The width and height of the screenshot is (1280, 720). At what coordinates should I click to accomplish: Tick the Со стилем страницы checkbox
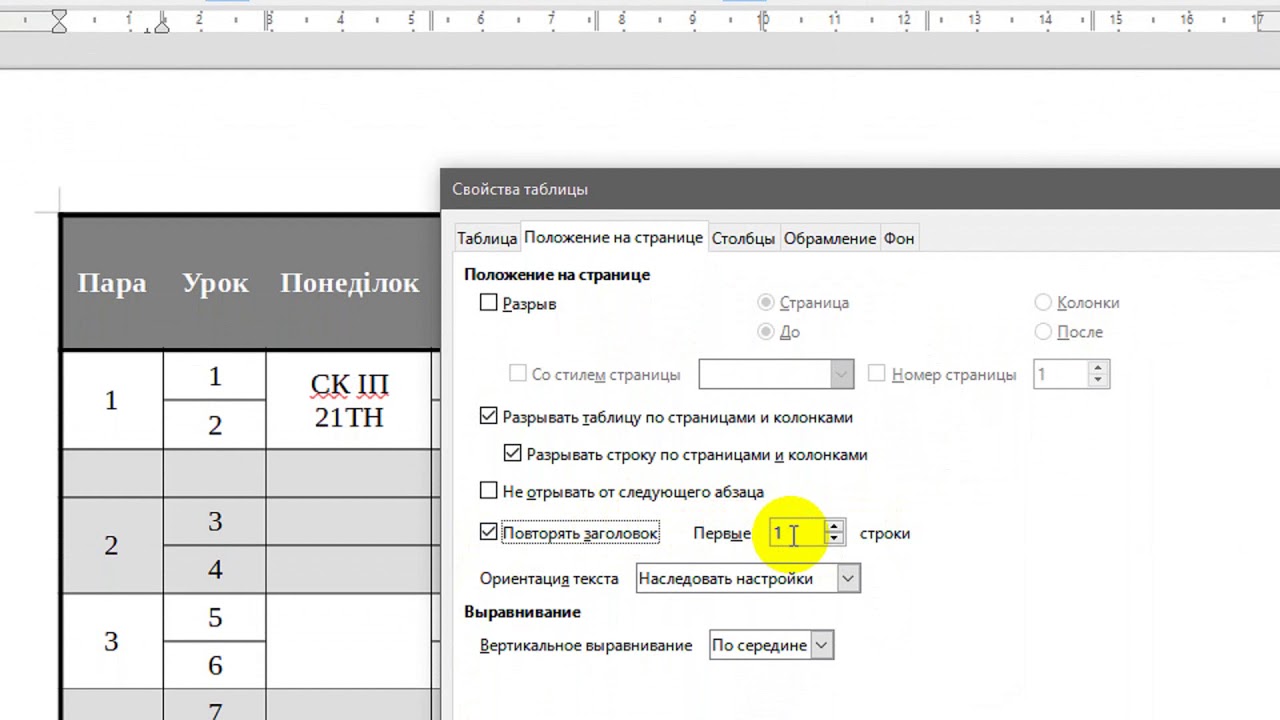tap(518, 374)
